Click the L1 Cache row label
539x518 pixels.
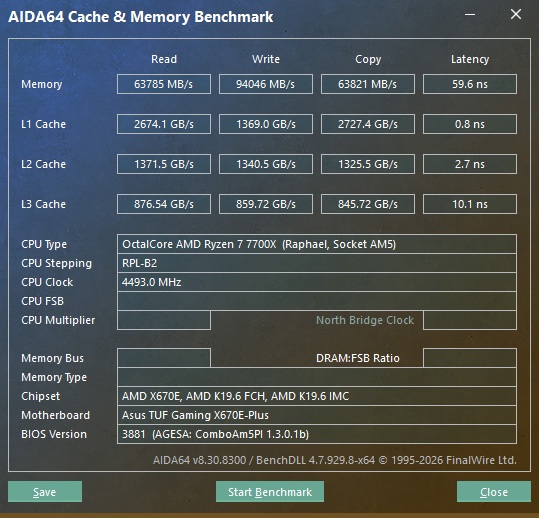pyautogui.click(x=43, y=124)
